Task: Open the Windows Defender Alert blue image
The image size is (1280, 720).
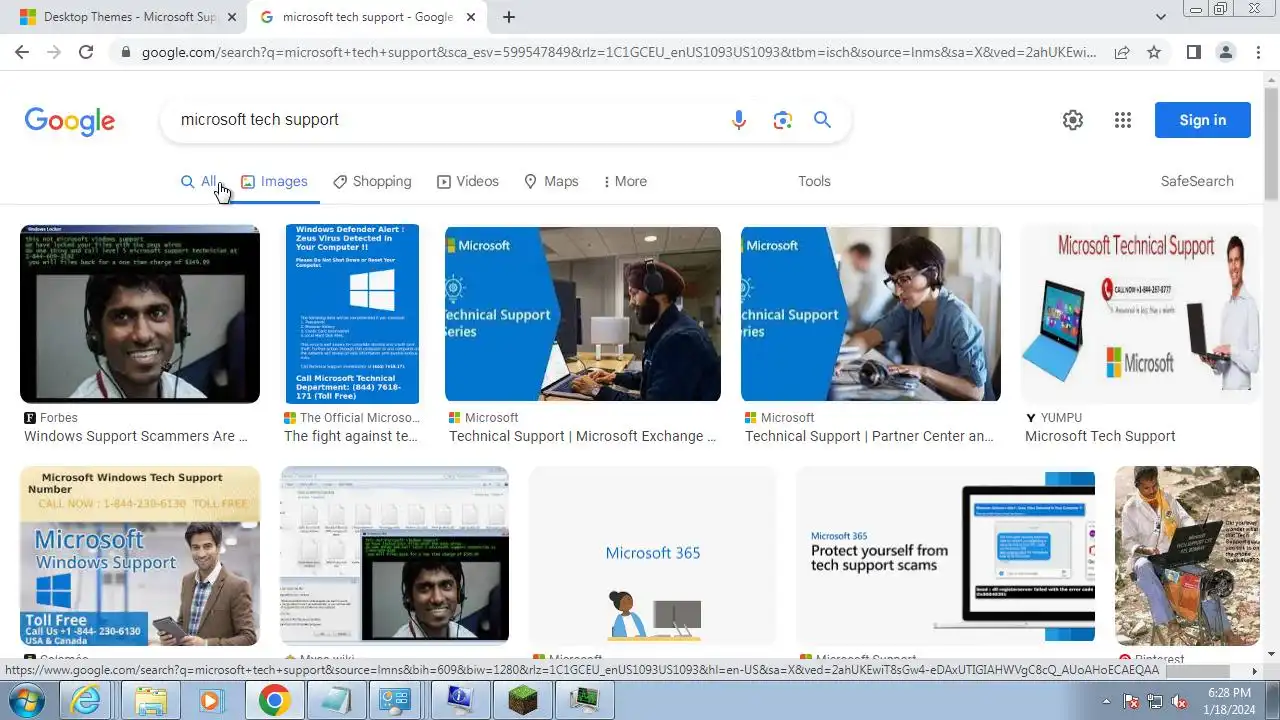Action: (352, 314)
